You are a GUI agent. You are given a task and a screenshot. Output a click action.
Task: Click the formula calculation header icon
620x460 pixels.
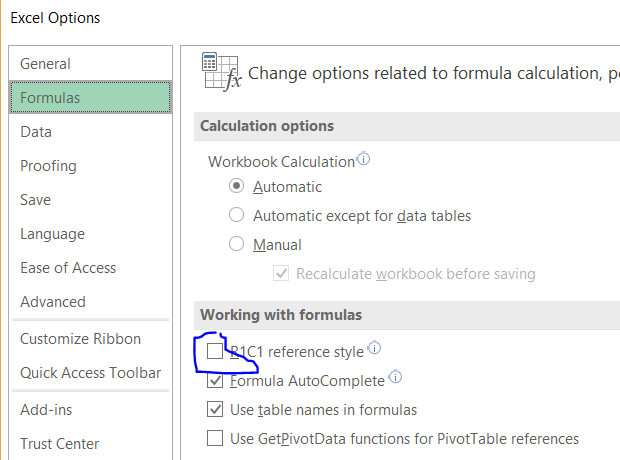pyautogui.click(x=221, y=72)
